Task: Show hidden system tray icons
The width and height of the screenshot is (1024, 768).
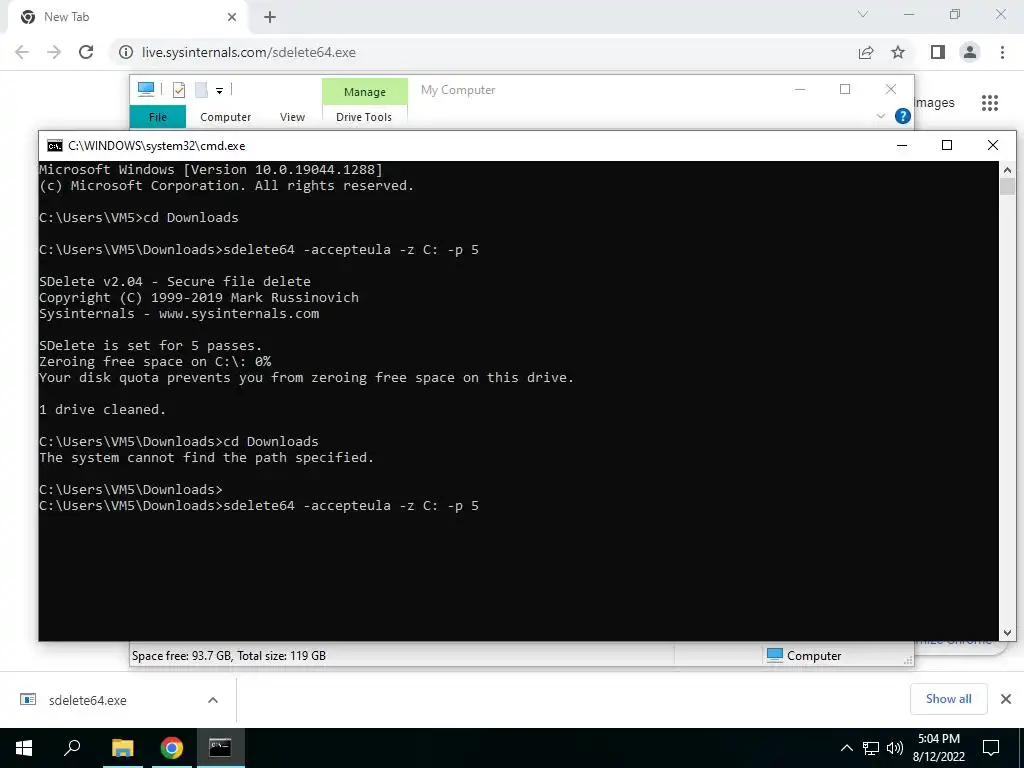Action: click(846, 748)
